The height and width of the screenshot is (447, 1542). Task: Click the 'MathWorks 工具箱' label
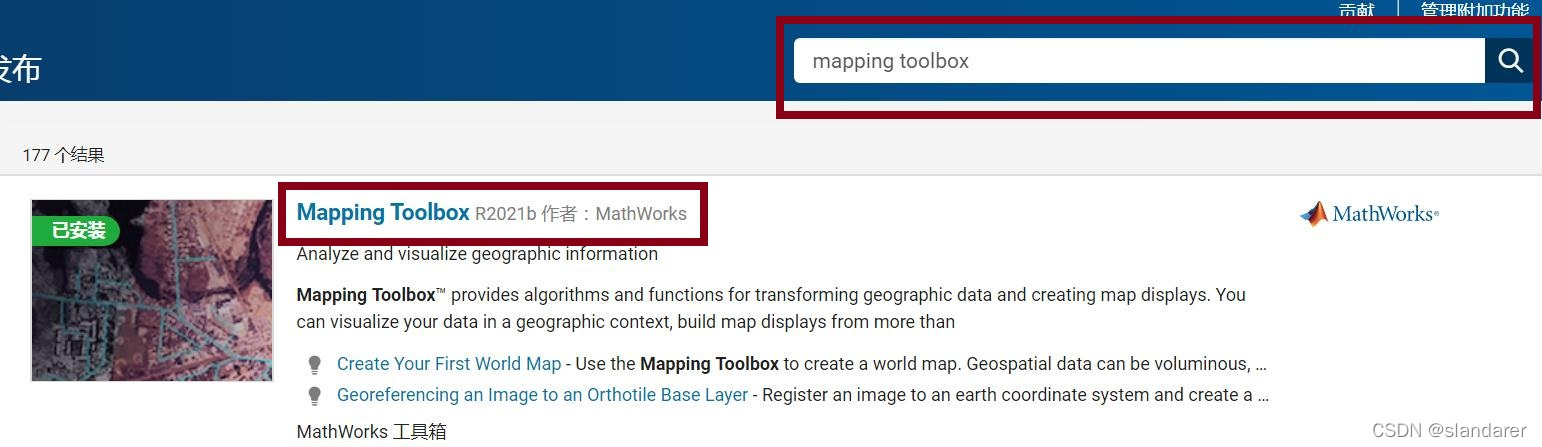point(371,432)
